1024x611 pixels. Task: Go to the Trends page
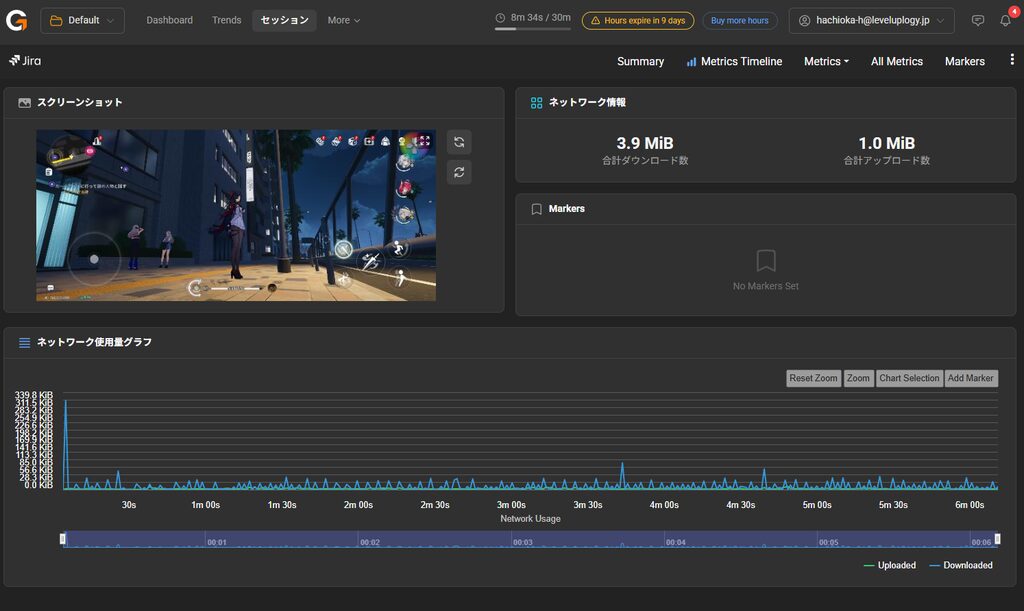227,20
